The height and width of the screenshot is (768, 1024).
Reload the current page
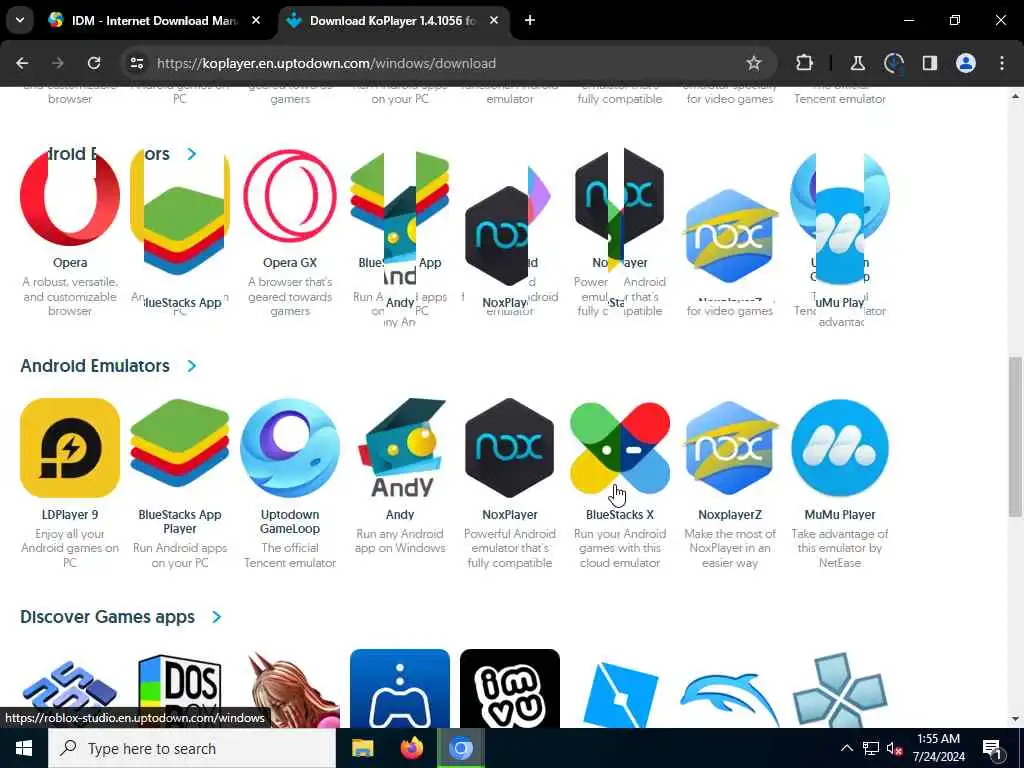tap(94, 63)
